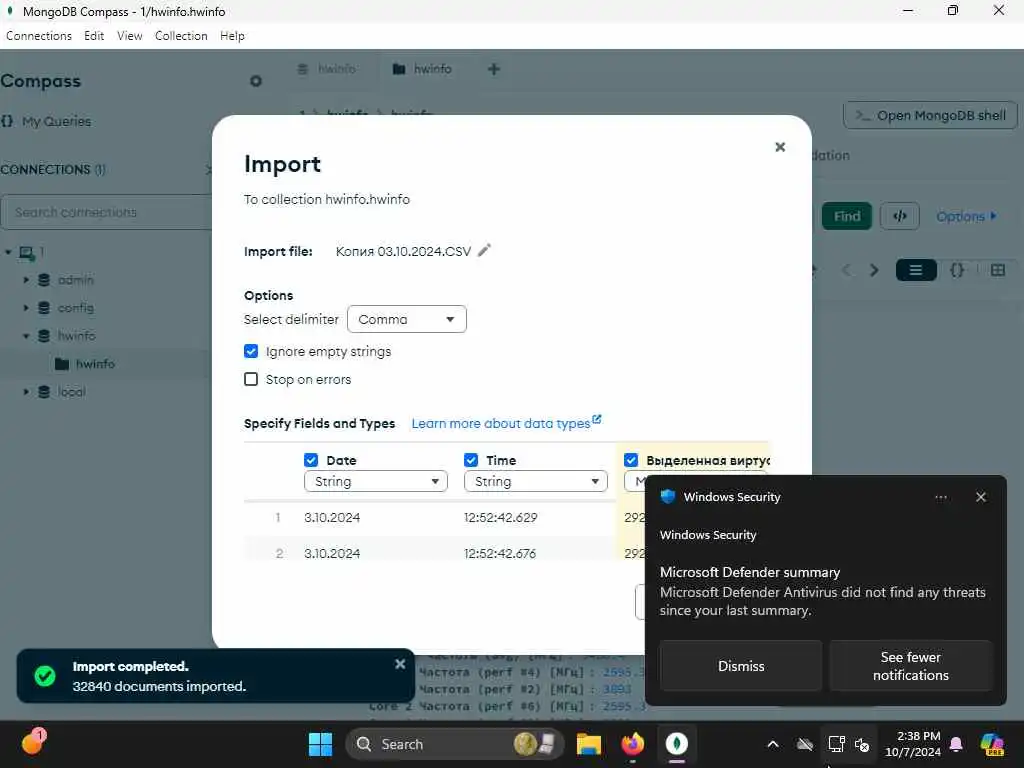Viewport: 1024px width, 768px height.
Task: Click the Search connections field
Action: (x=106, y=212)
